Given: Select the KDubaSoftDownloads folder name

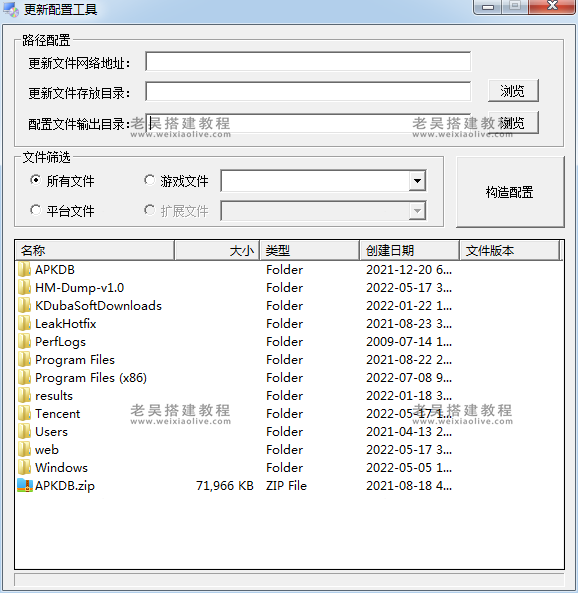Looking at the screenshot, I should point(98,306).
